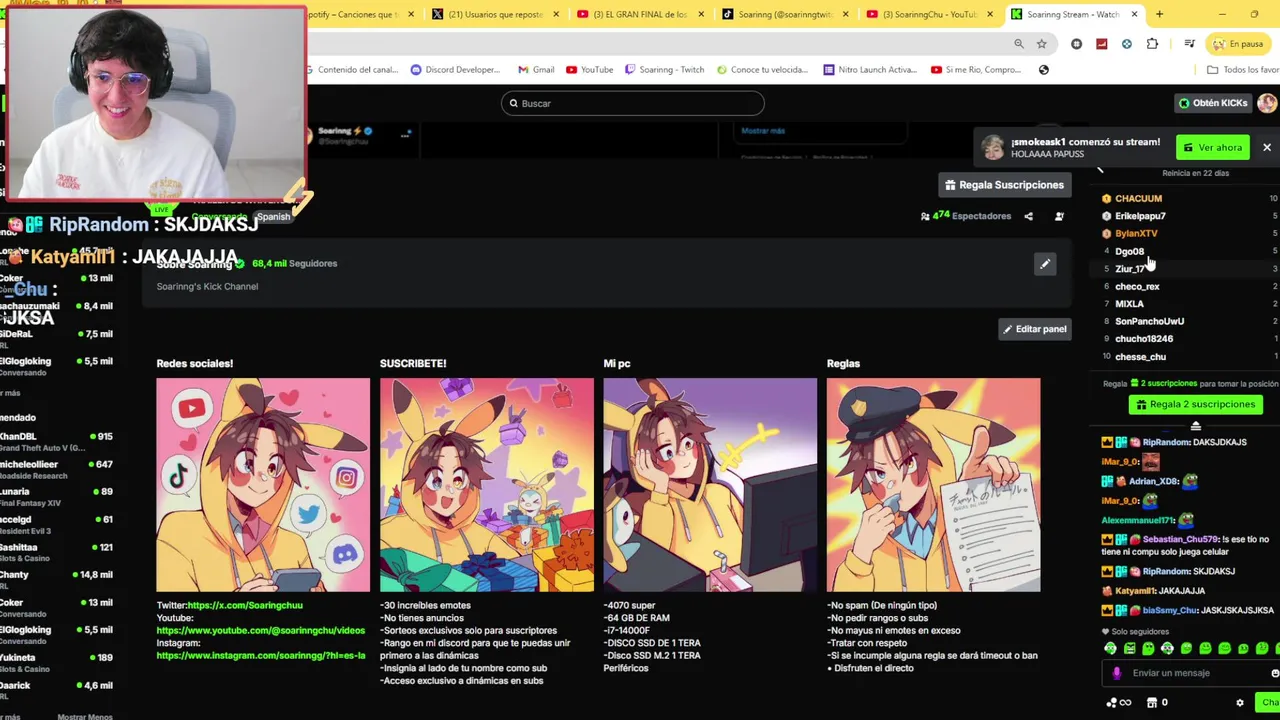Open the Obtén KICKs button
This screenshot has width=1280, height=720.
[x=1213, y=103]
